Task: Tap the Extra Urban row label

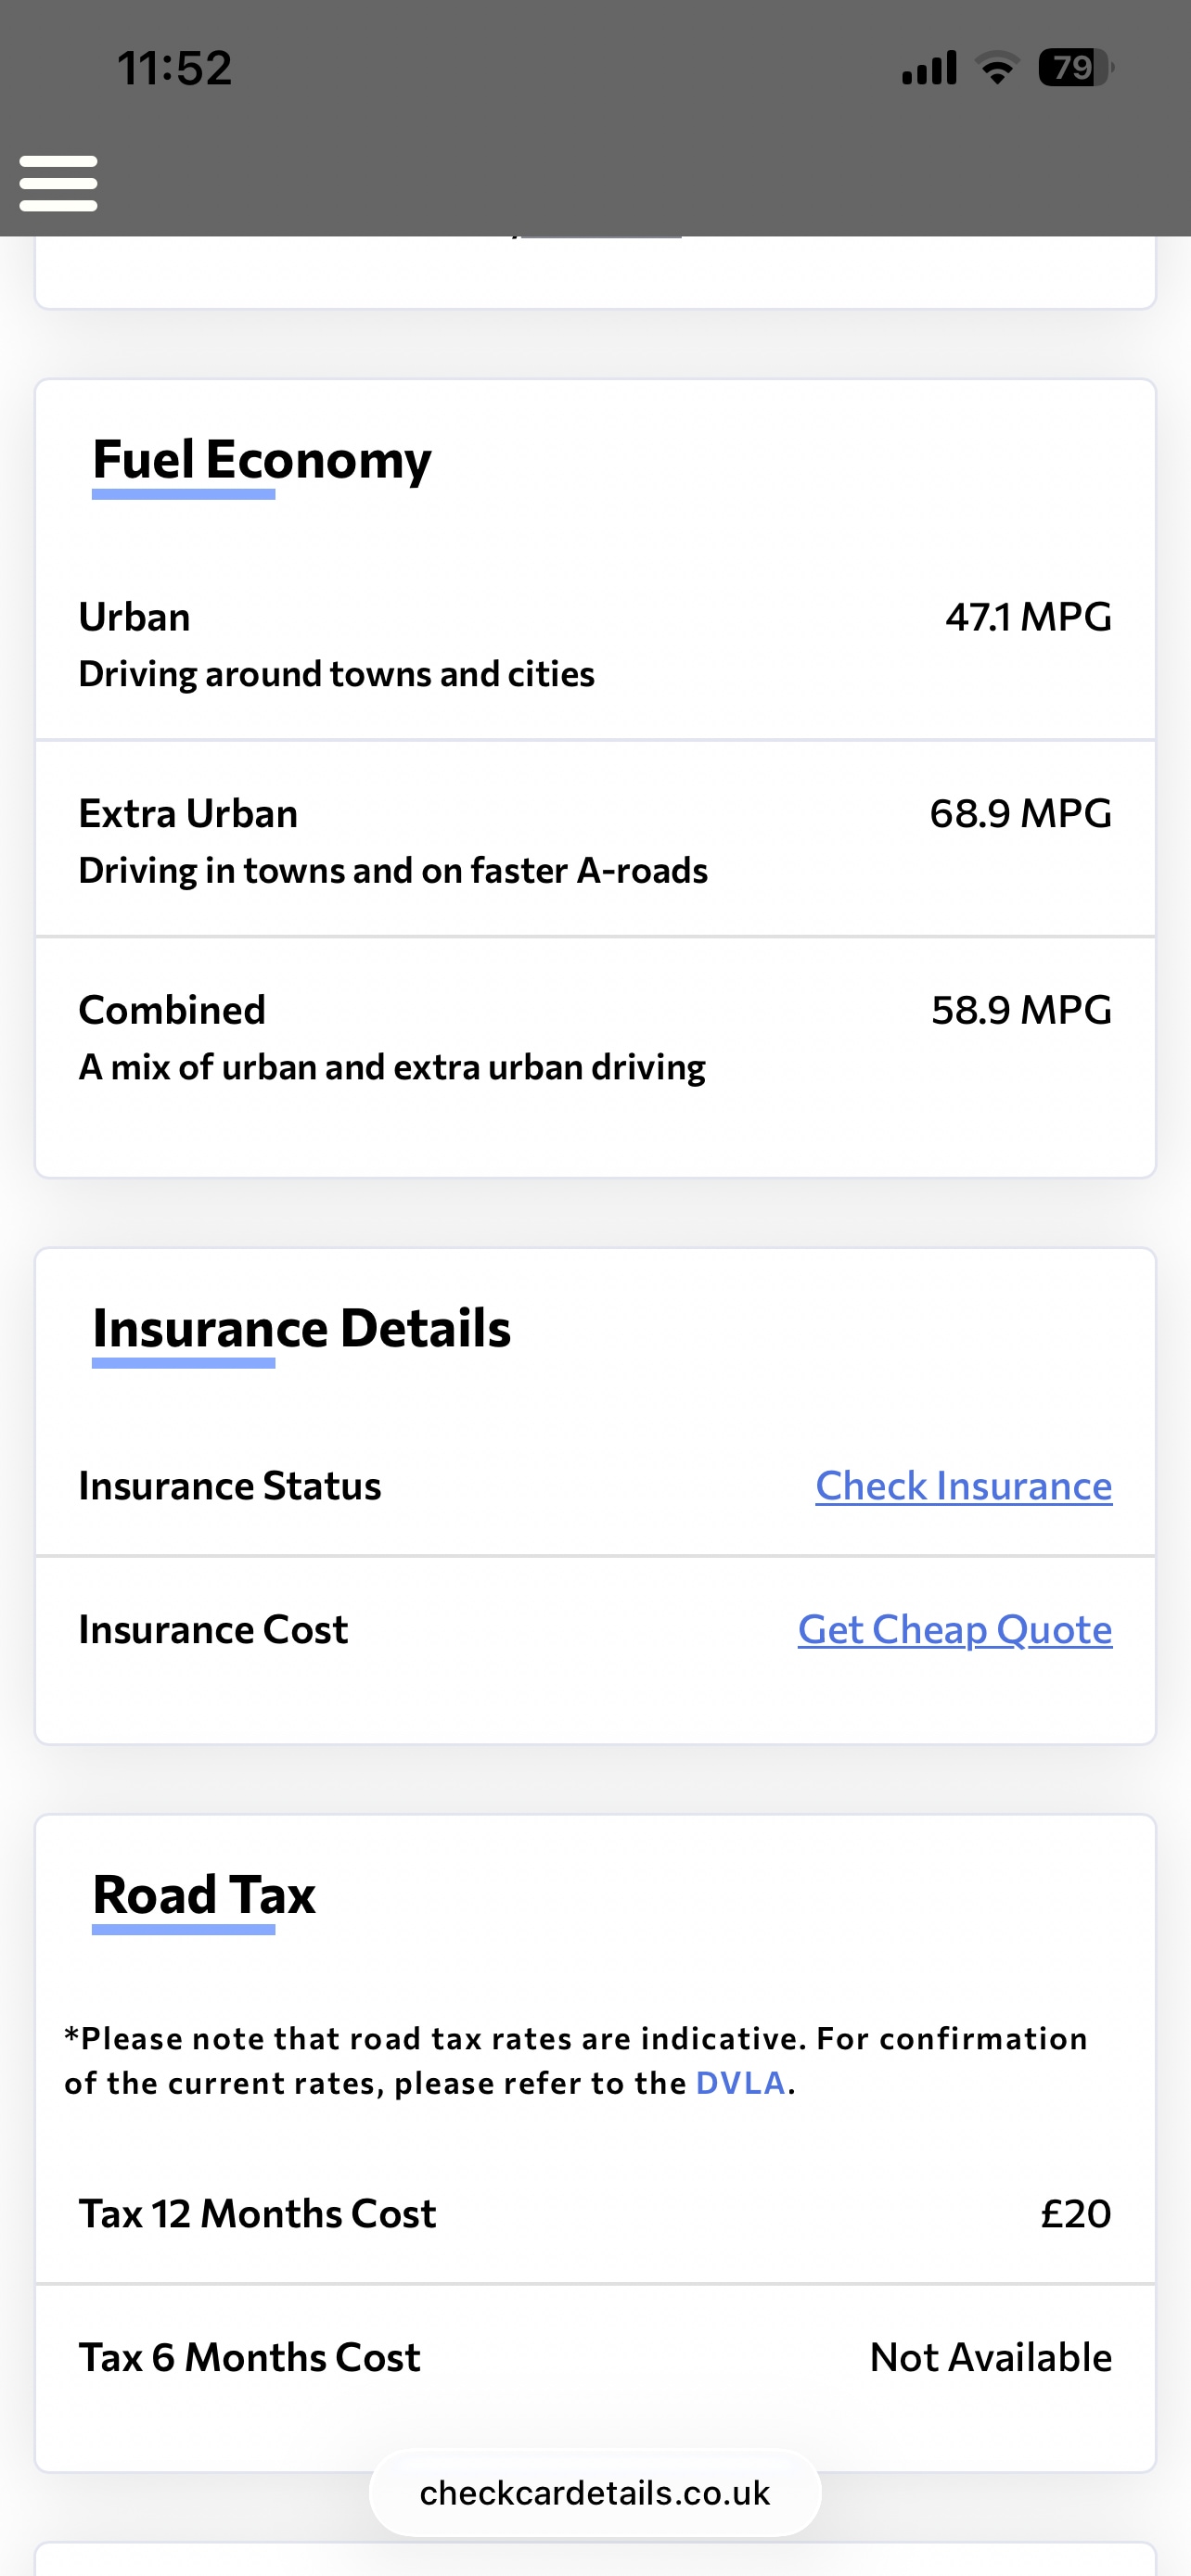Action: [x=188, y=814]
